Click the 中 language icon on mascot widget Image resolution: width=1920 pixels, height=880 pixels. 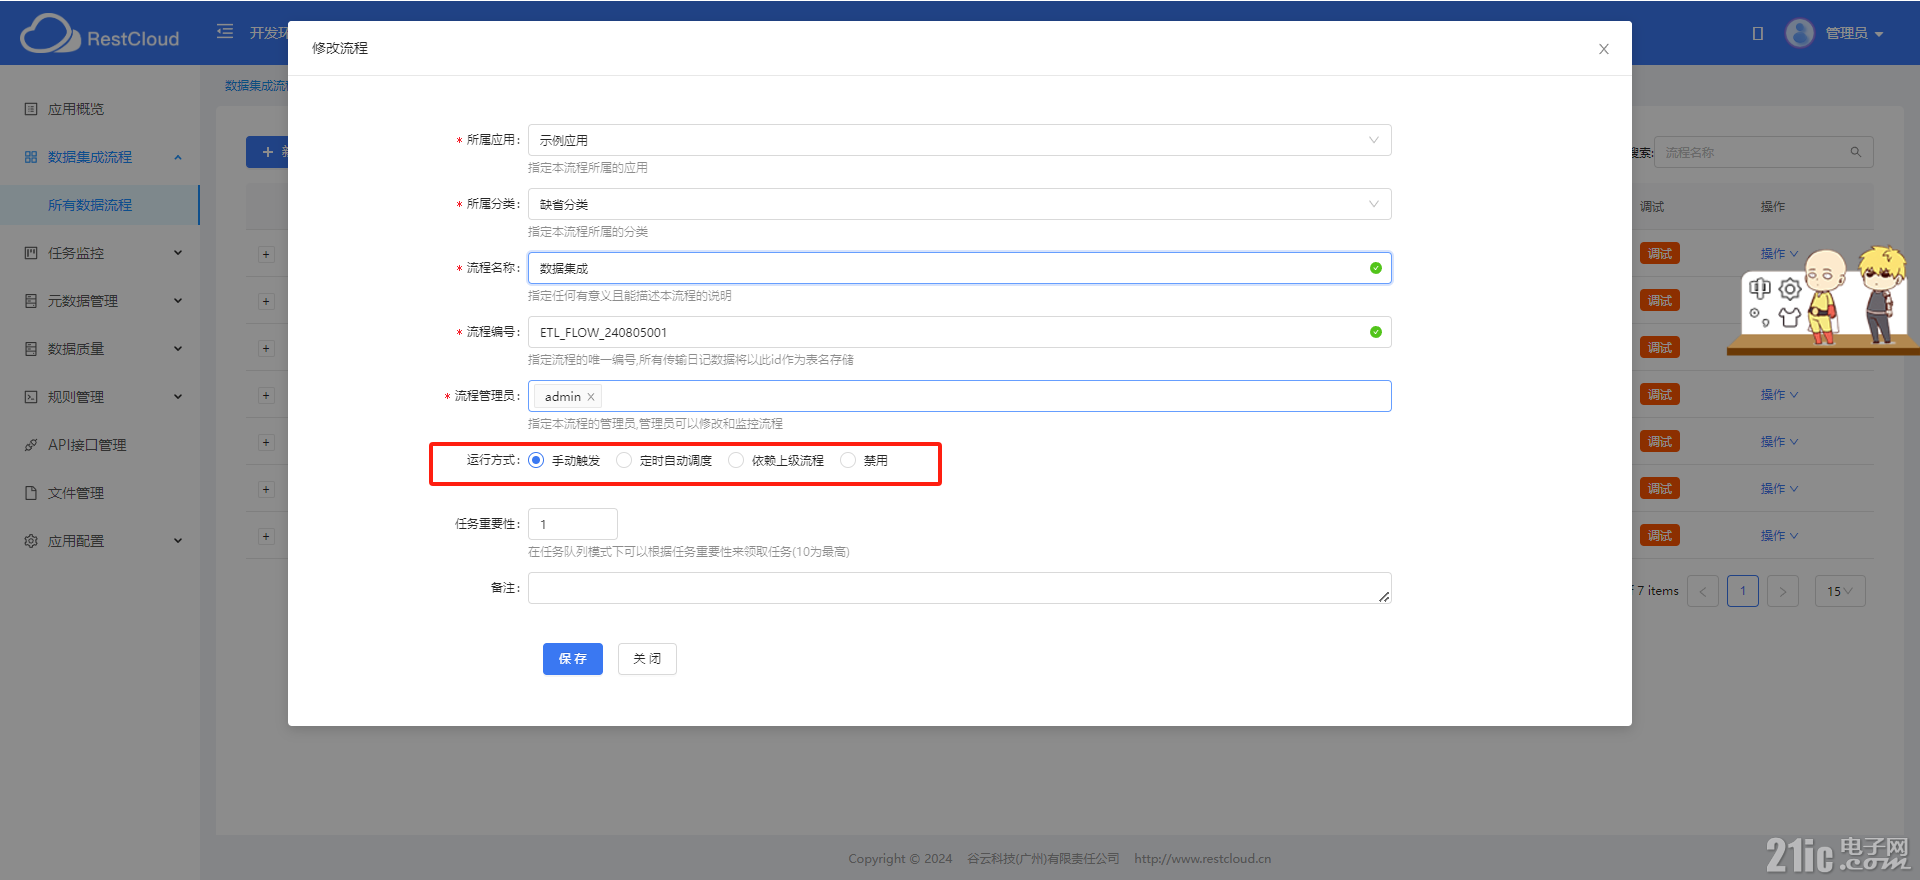point(1760,289)
